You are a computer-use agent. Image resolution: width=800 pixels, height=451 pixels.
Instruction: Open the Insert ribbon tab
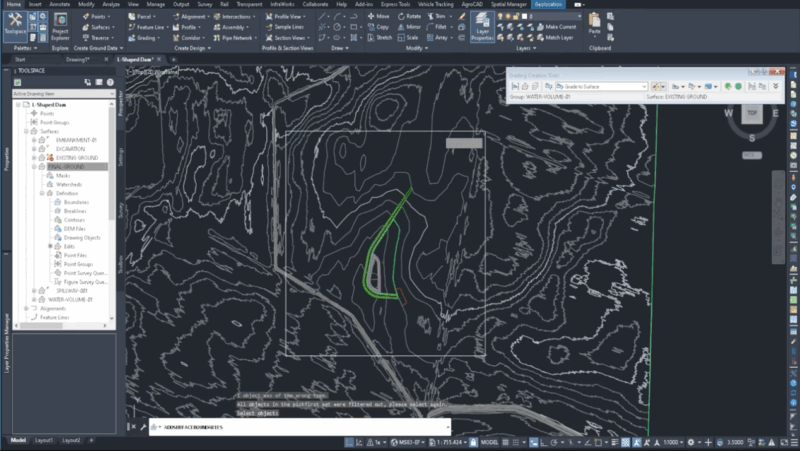pyautogui.click(x=35, y=4)
